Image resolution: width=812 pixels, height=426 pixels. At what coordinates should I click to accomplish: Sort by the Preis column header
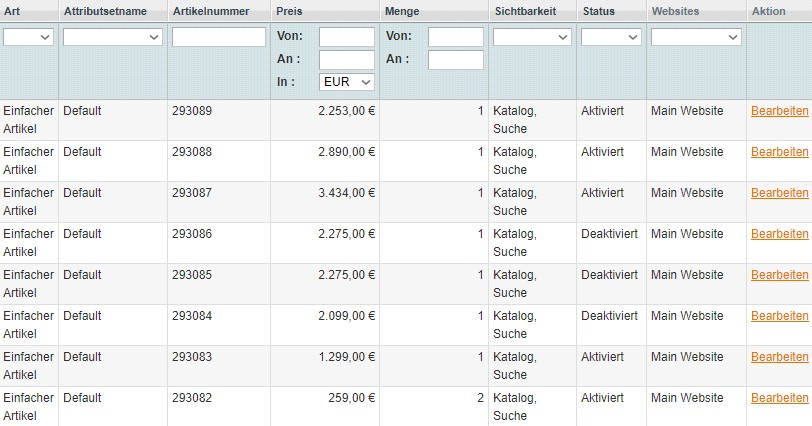(x=289, y=11)
